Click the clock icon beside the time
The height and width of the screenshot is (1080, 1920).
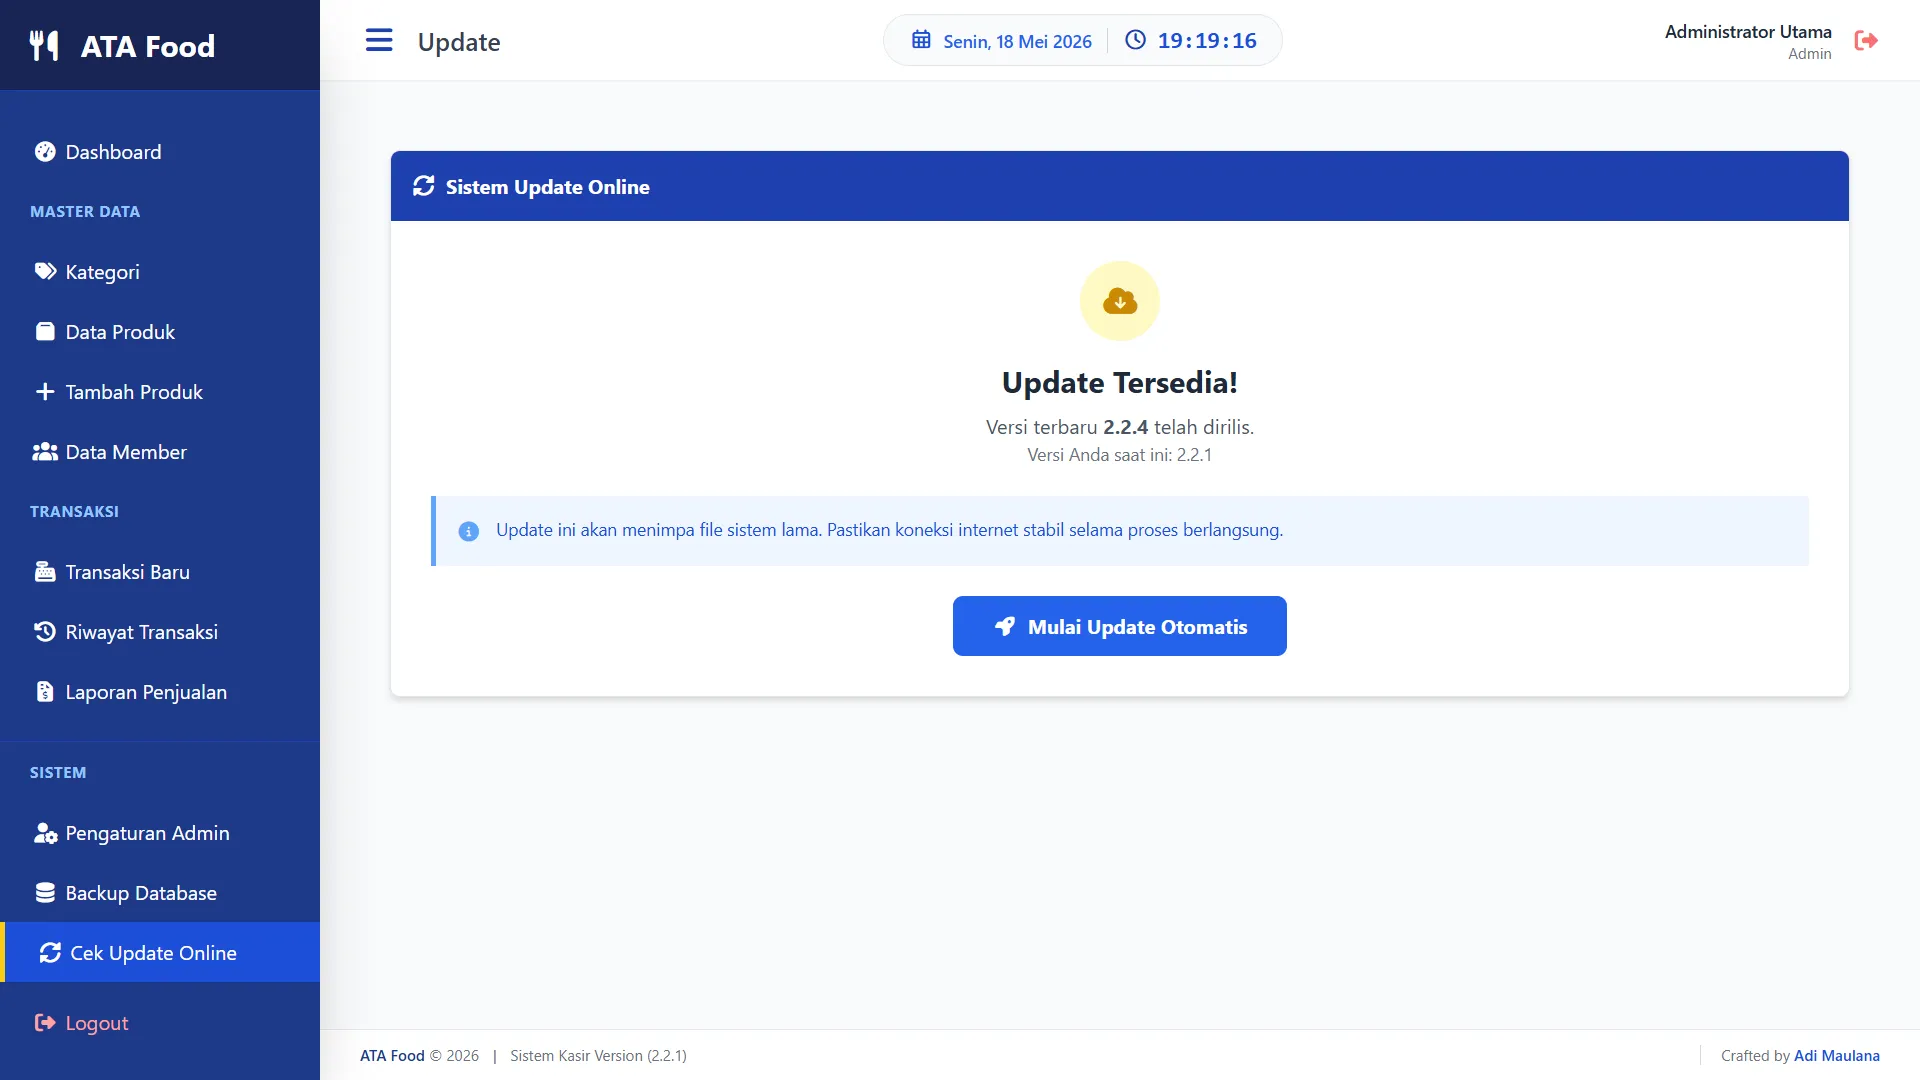[1135, 40]
